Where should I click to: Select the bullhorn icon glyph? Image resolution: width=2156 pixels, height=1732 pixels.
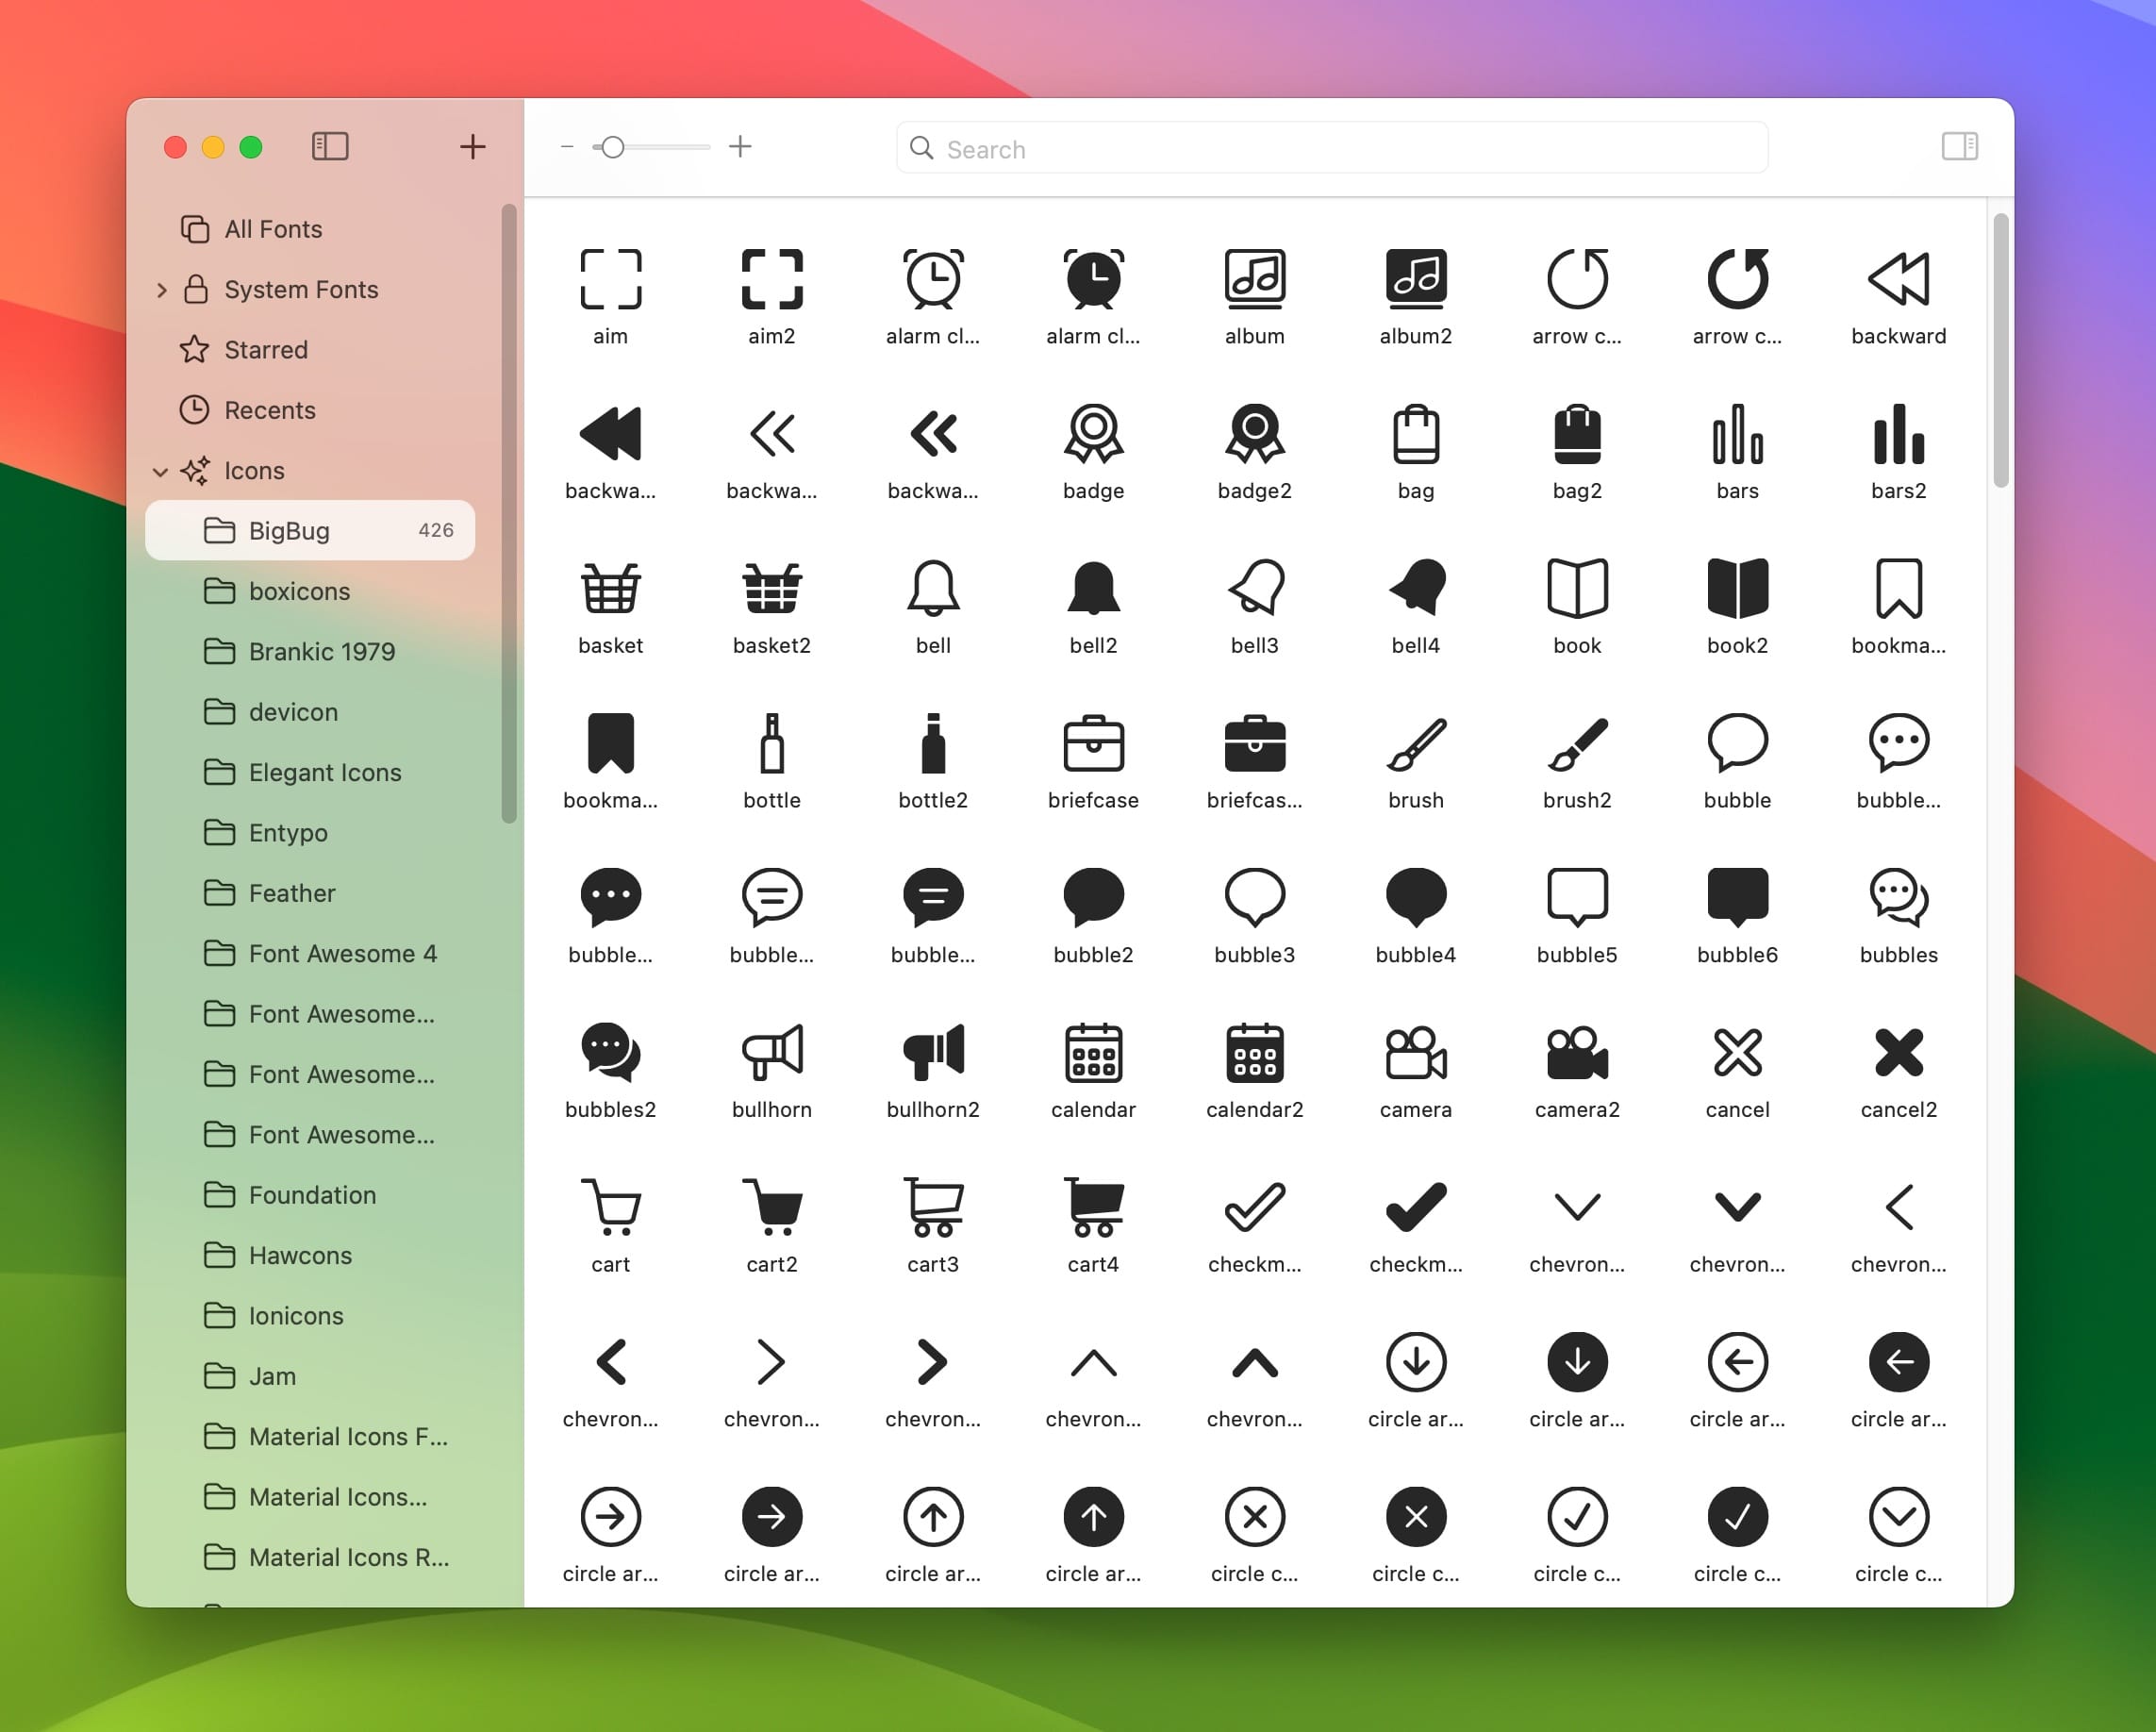771,1052
